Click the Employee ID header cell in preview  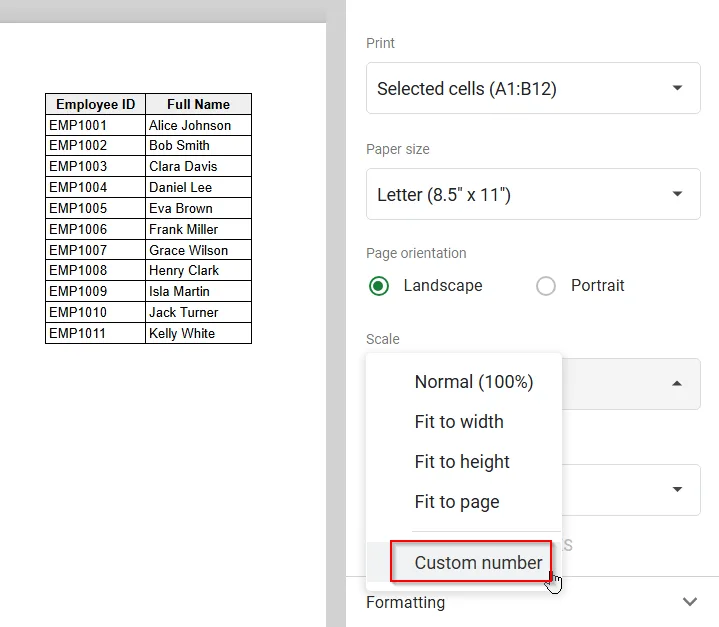[95, 104]
